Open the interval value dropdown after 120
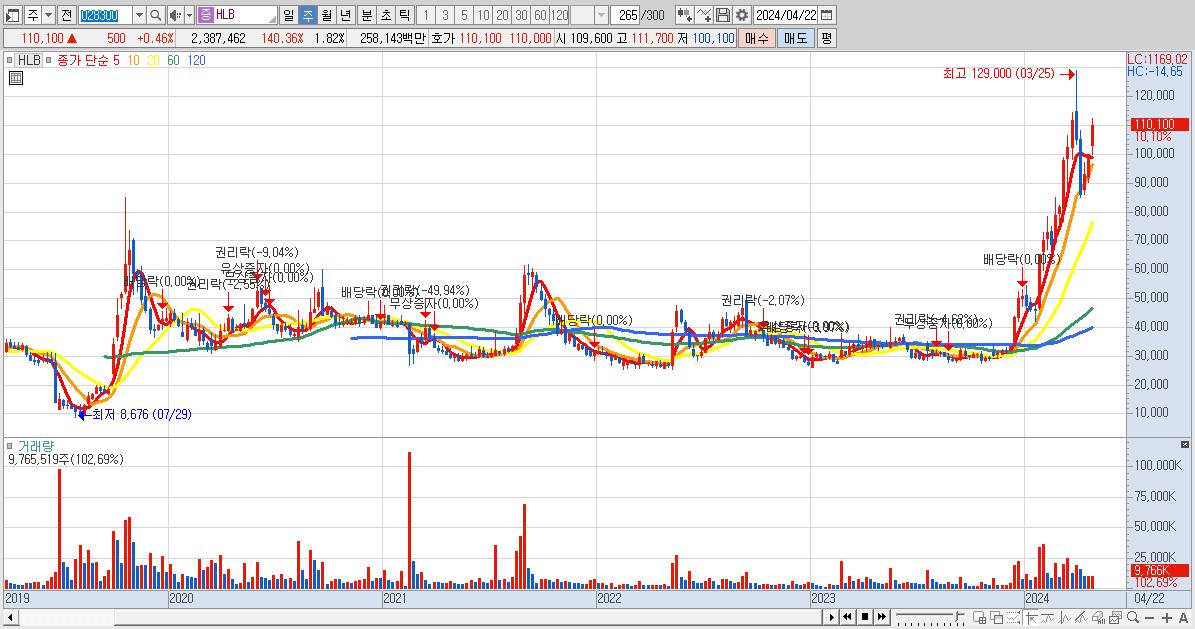The height and width of the screenshot is (629, 1195). click(x=601, y=15)
